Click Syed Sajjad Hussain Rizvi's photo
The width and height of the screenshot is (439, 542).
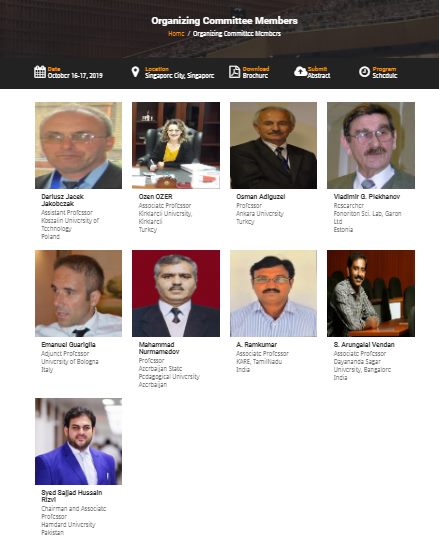click(x=78, y=441)
